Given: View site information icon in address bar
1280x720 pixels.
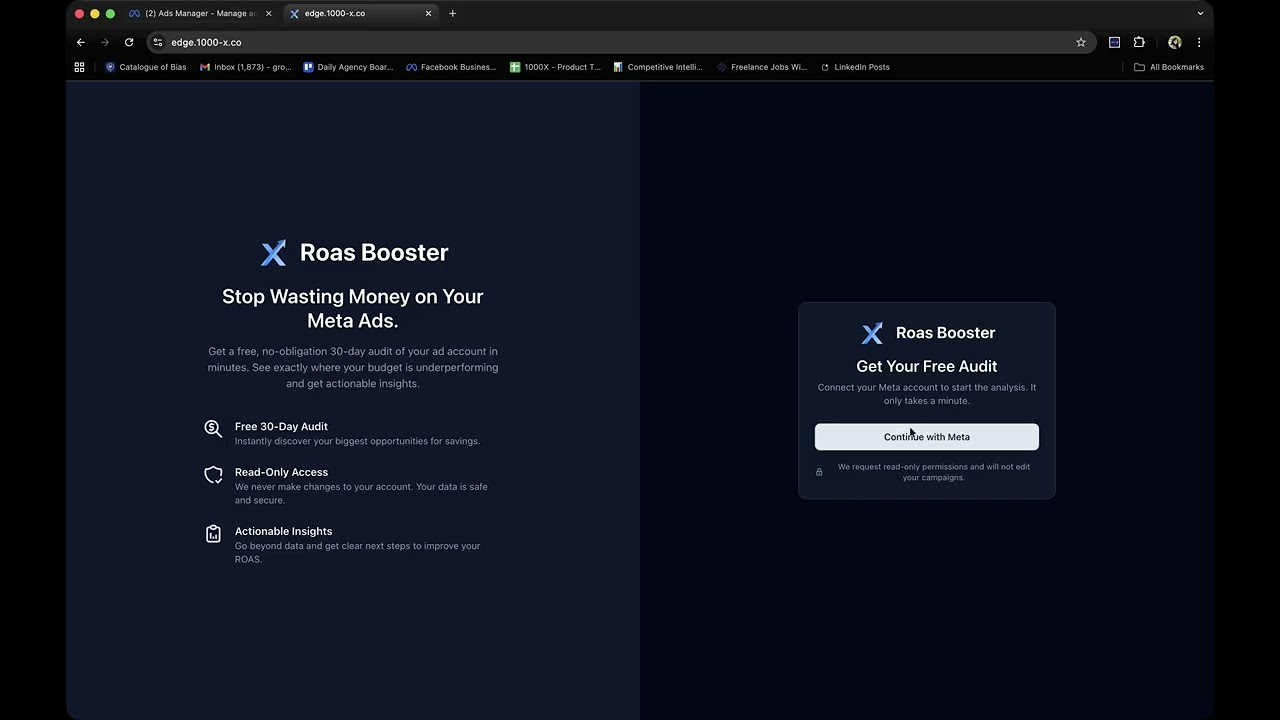Looking at the screenshot, I should [x=158, y=42].
